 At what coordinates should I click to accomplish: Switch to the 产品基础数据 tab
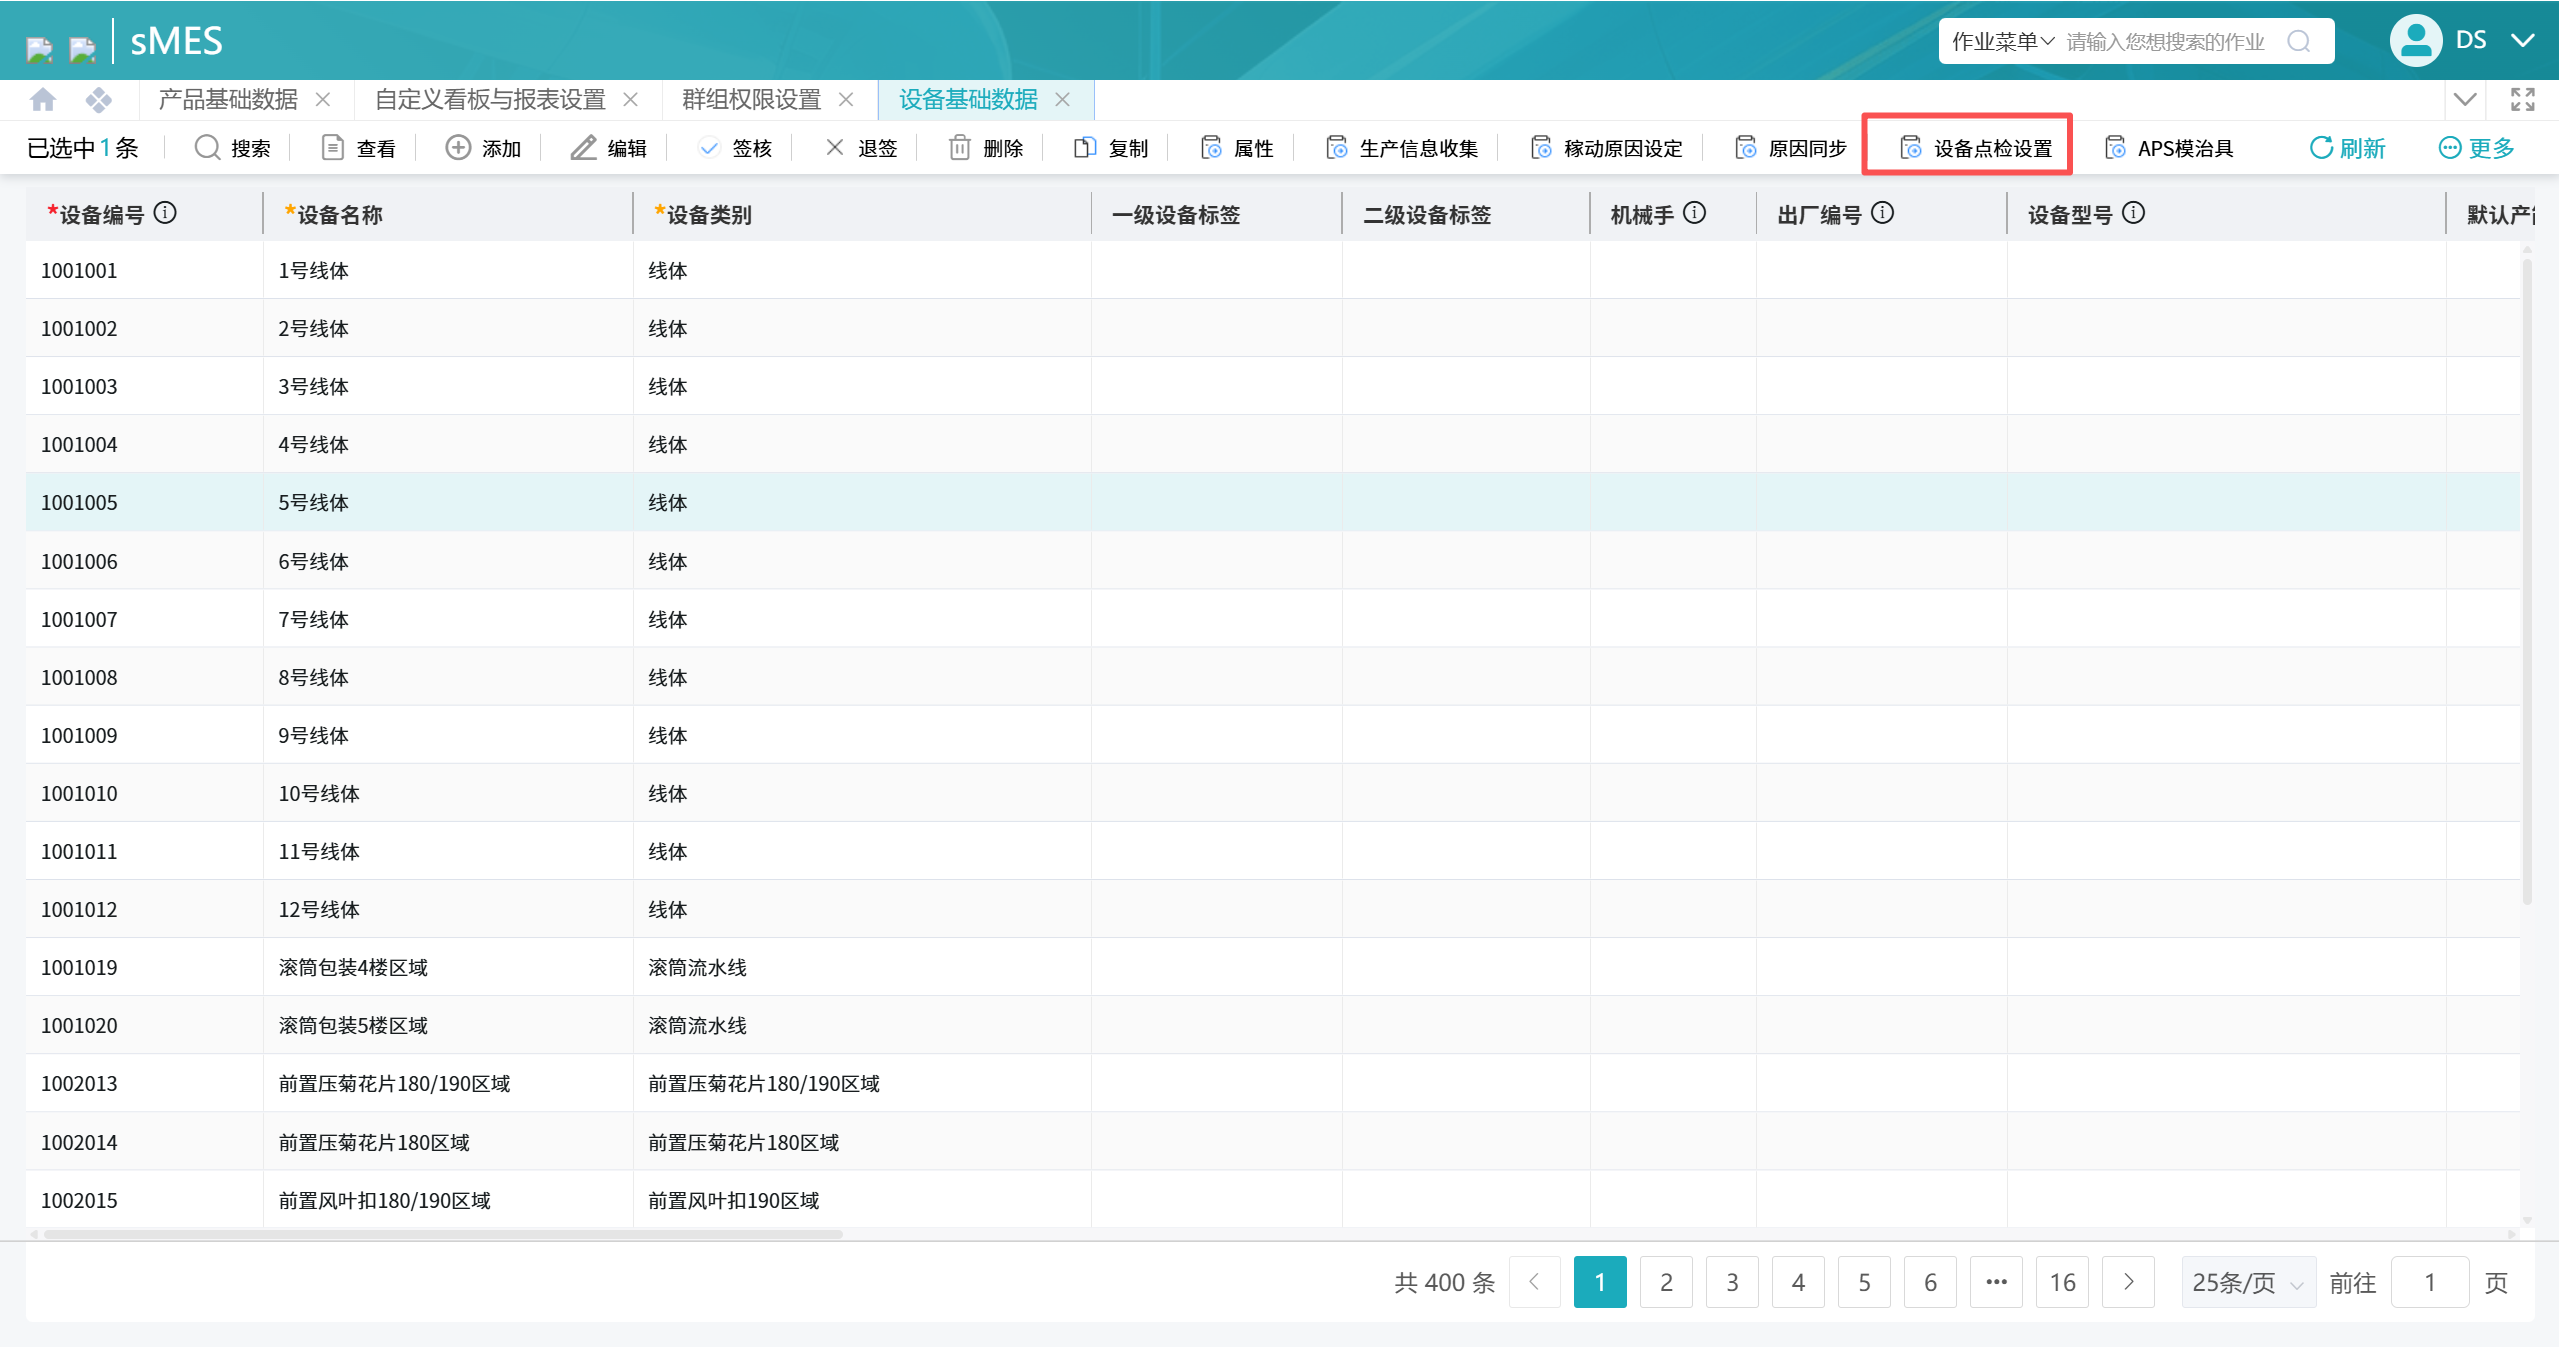tap(228, 99)
